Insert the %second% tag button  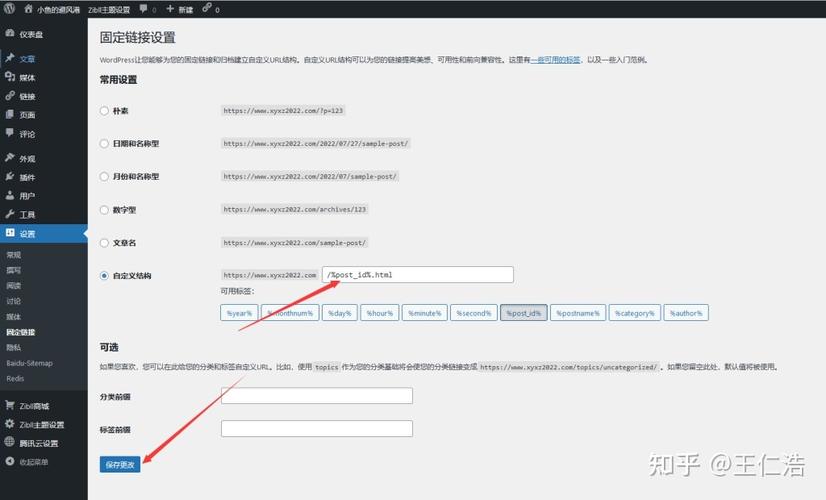click(474, 313)
